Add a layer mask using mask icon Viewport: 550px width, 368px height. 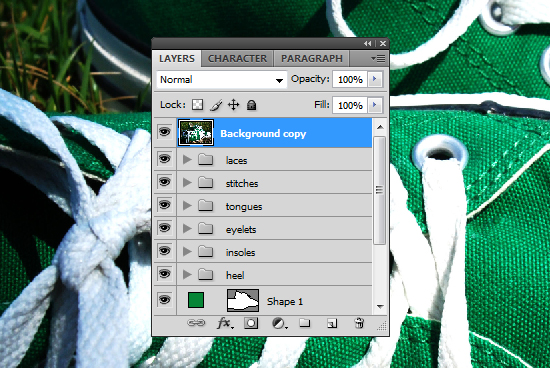coord(251,323)
